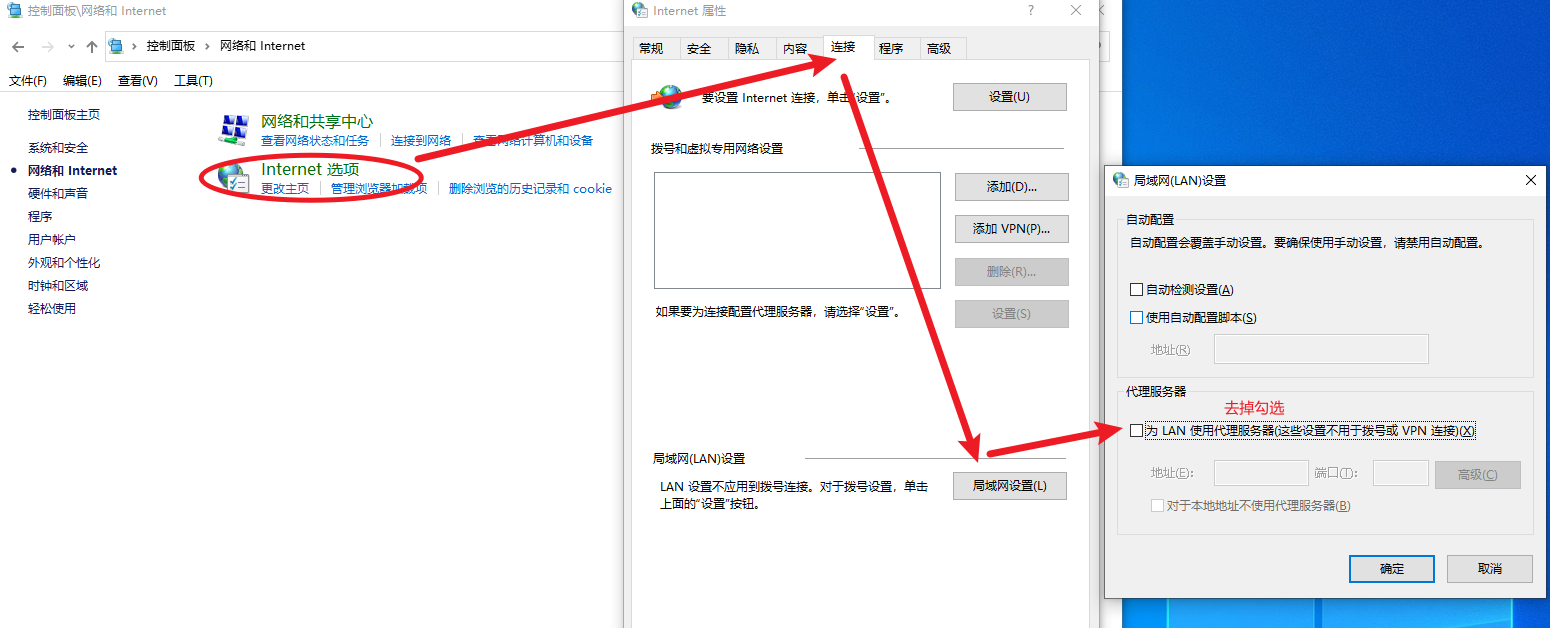Open 系统和安全 category
Image resolution: width=1550 pixels, height=628 pixels.
(58, 148)
